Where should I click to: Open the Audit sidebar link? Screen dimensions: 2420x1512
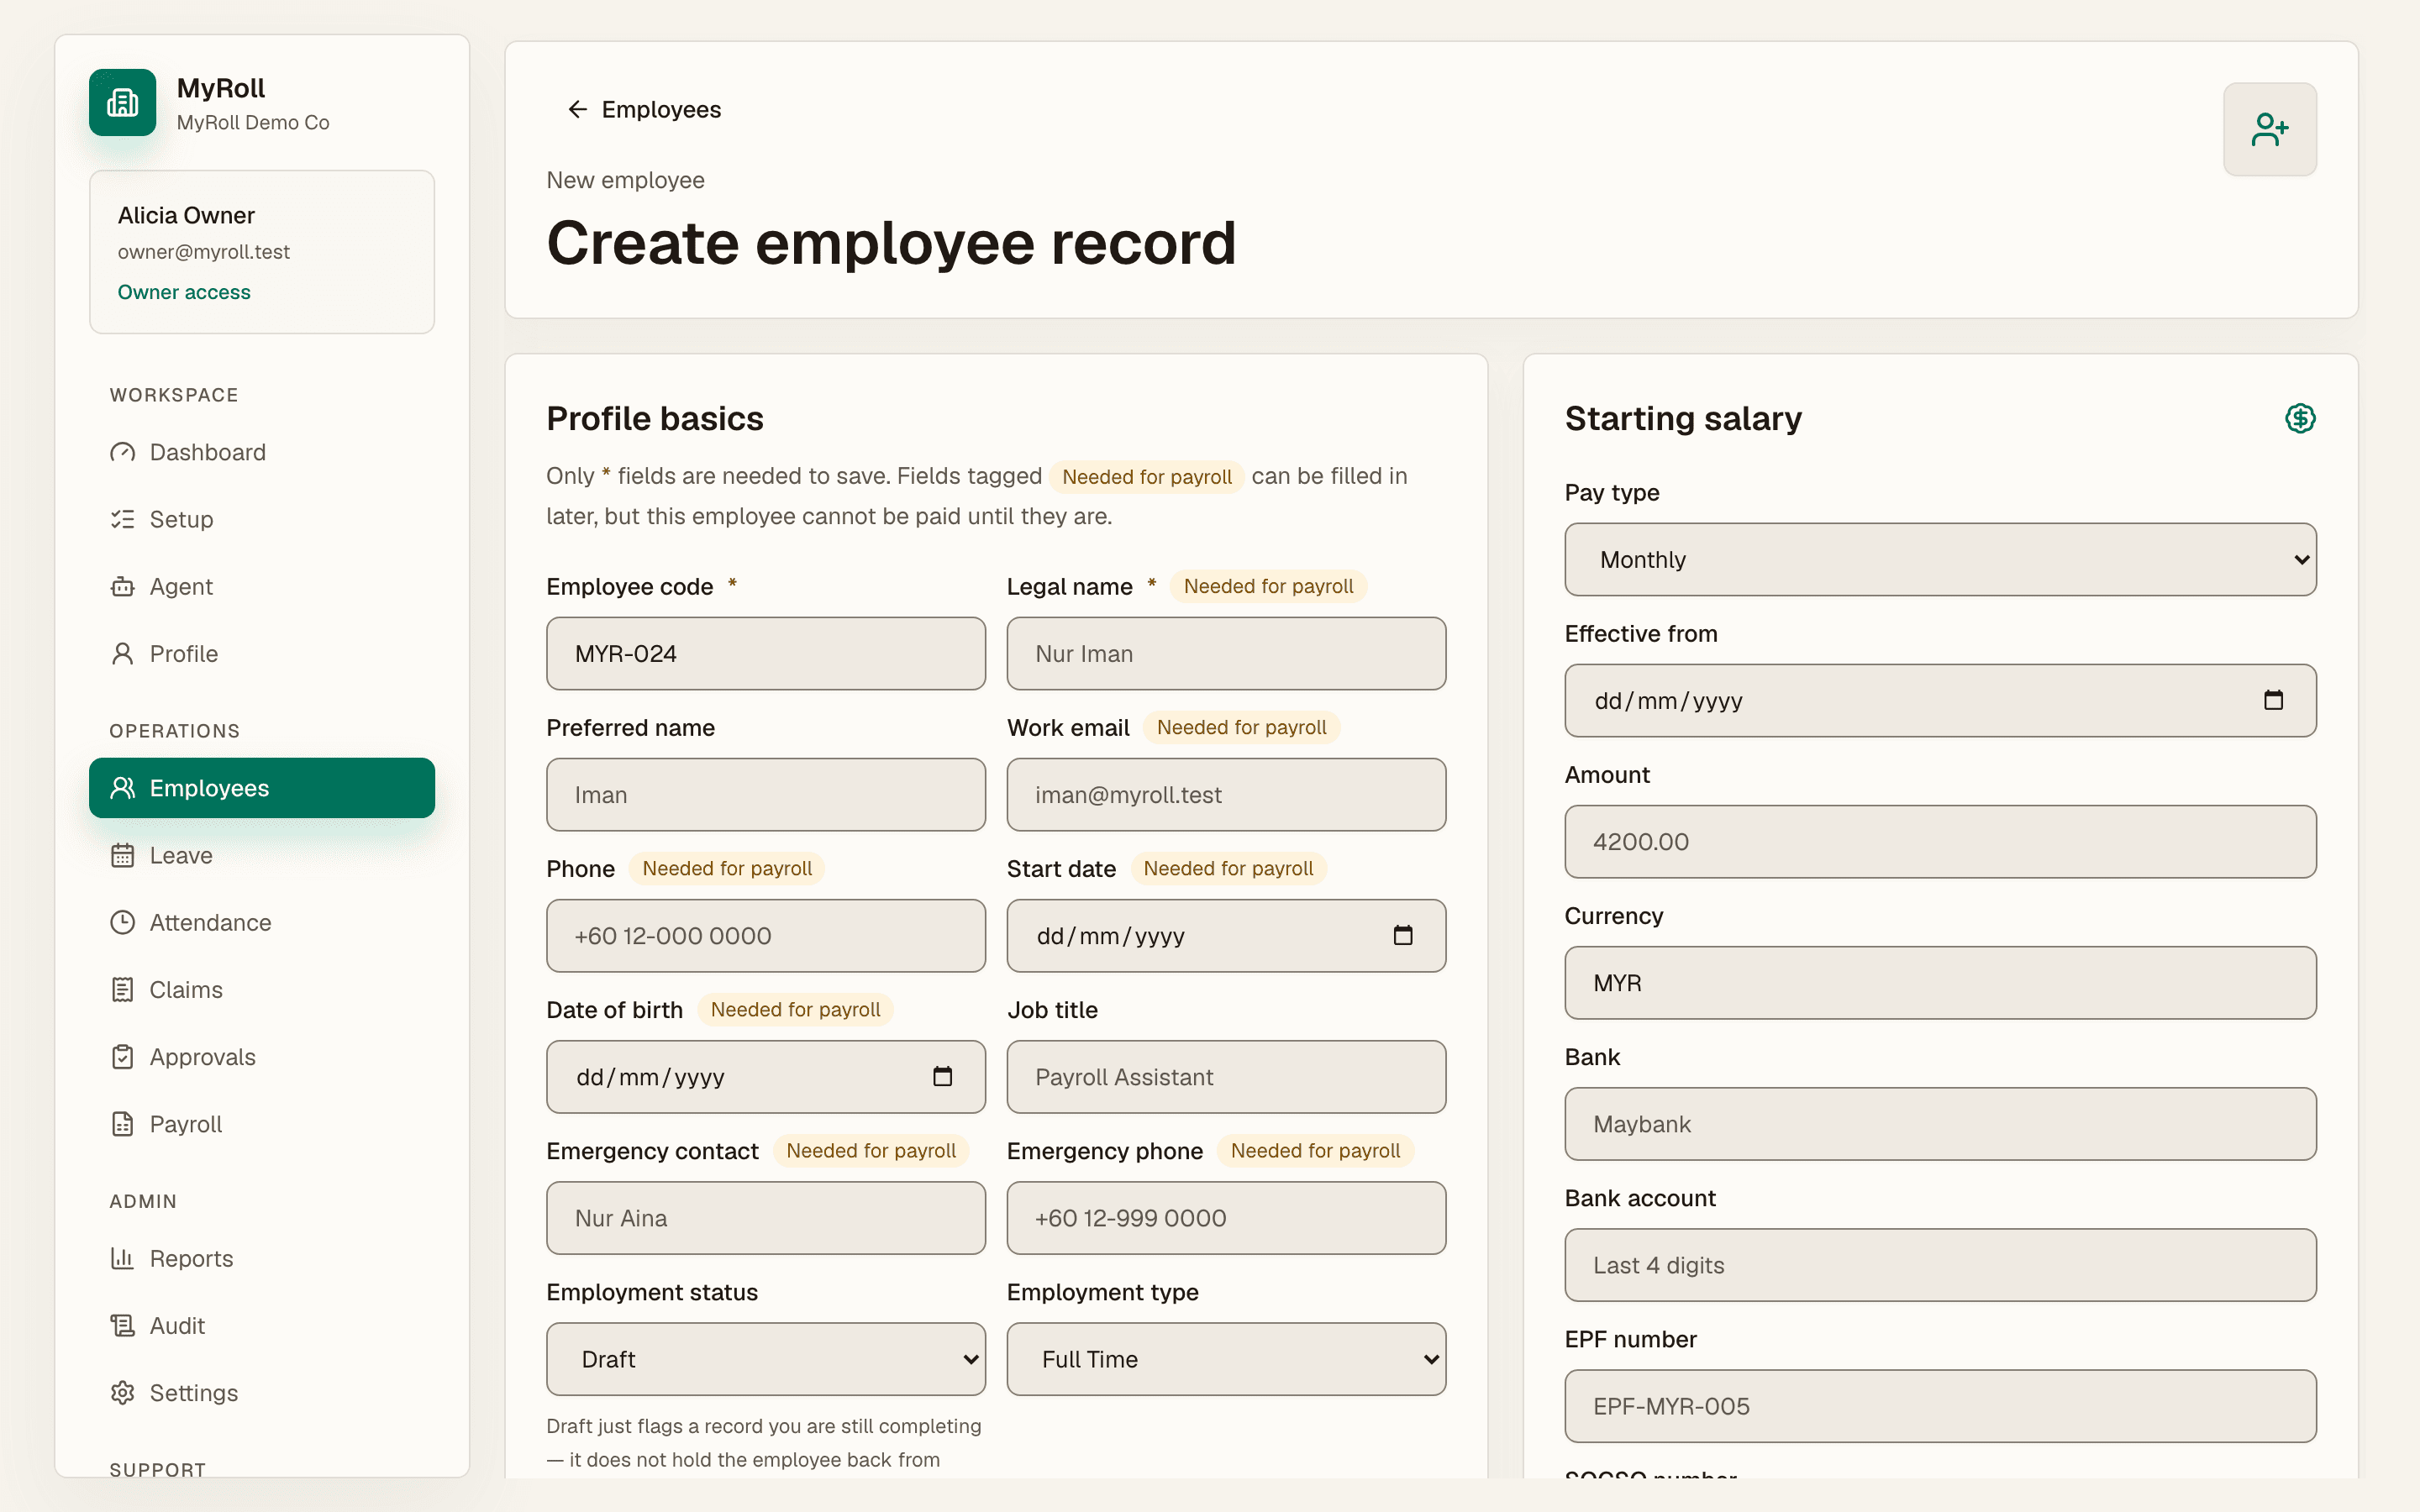pyautogui.click(x=262, y=1326)
